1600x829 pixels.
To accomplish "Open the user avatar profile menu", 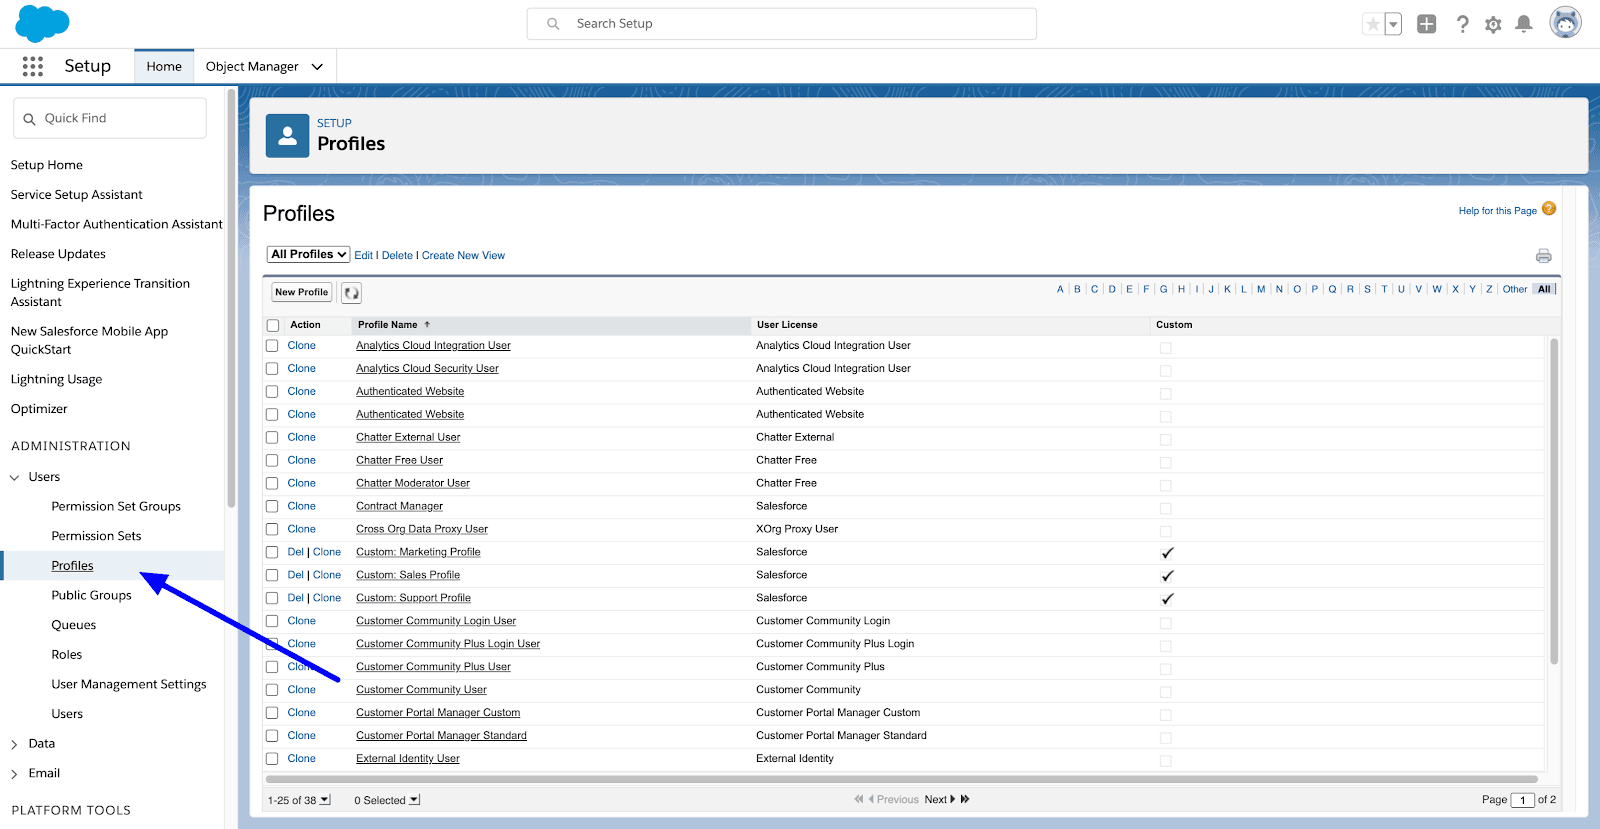I will click(x=1565, y=22).
